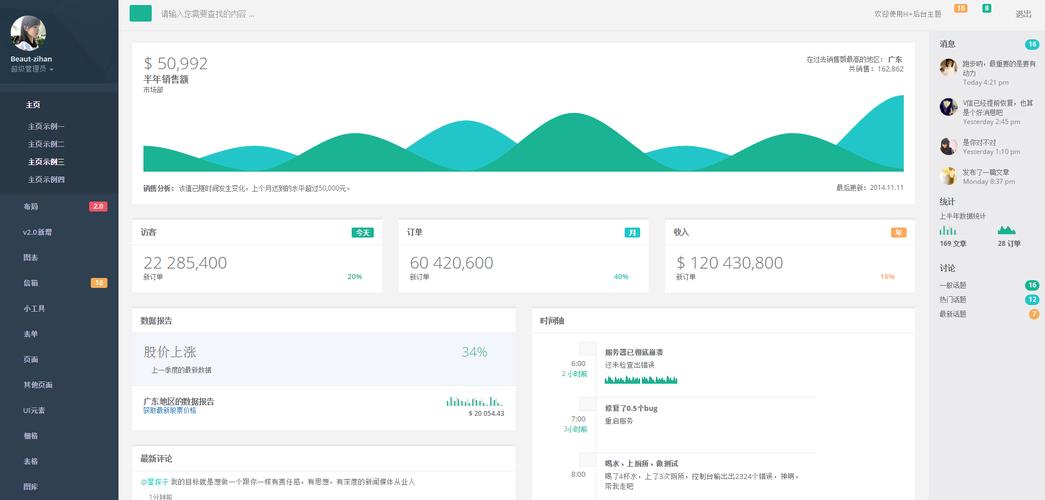Screen dimensions: 1045x500
Task: Click the Beaut-zihan profile avatar
Action: (x=28, y=33)
